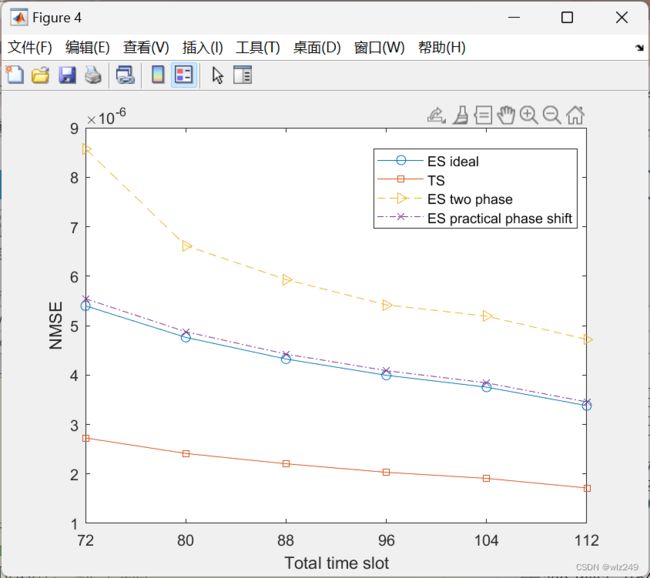Click the Link Plot toolbar icon
Screen dimensions: 650x578
(125, 75)
